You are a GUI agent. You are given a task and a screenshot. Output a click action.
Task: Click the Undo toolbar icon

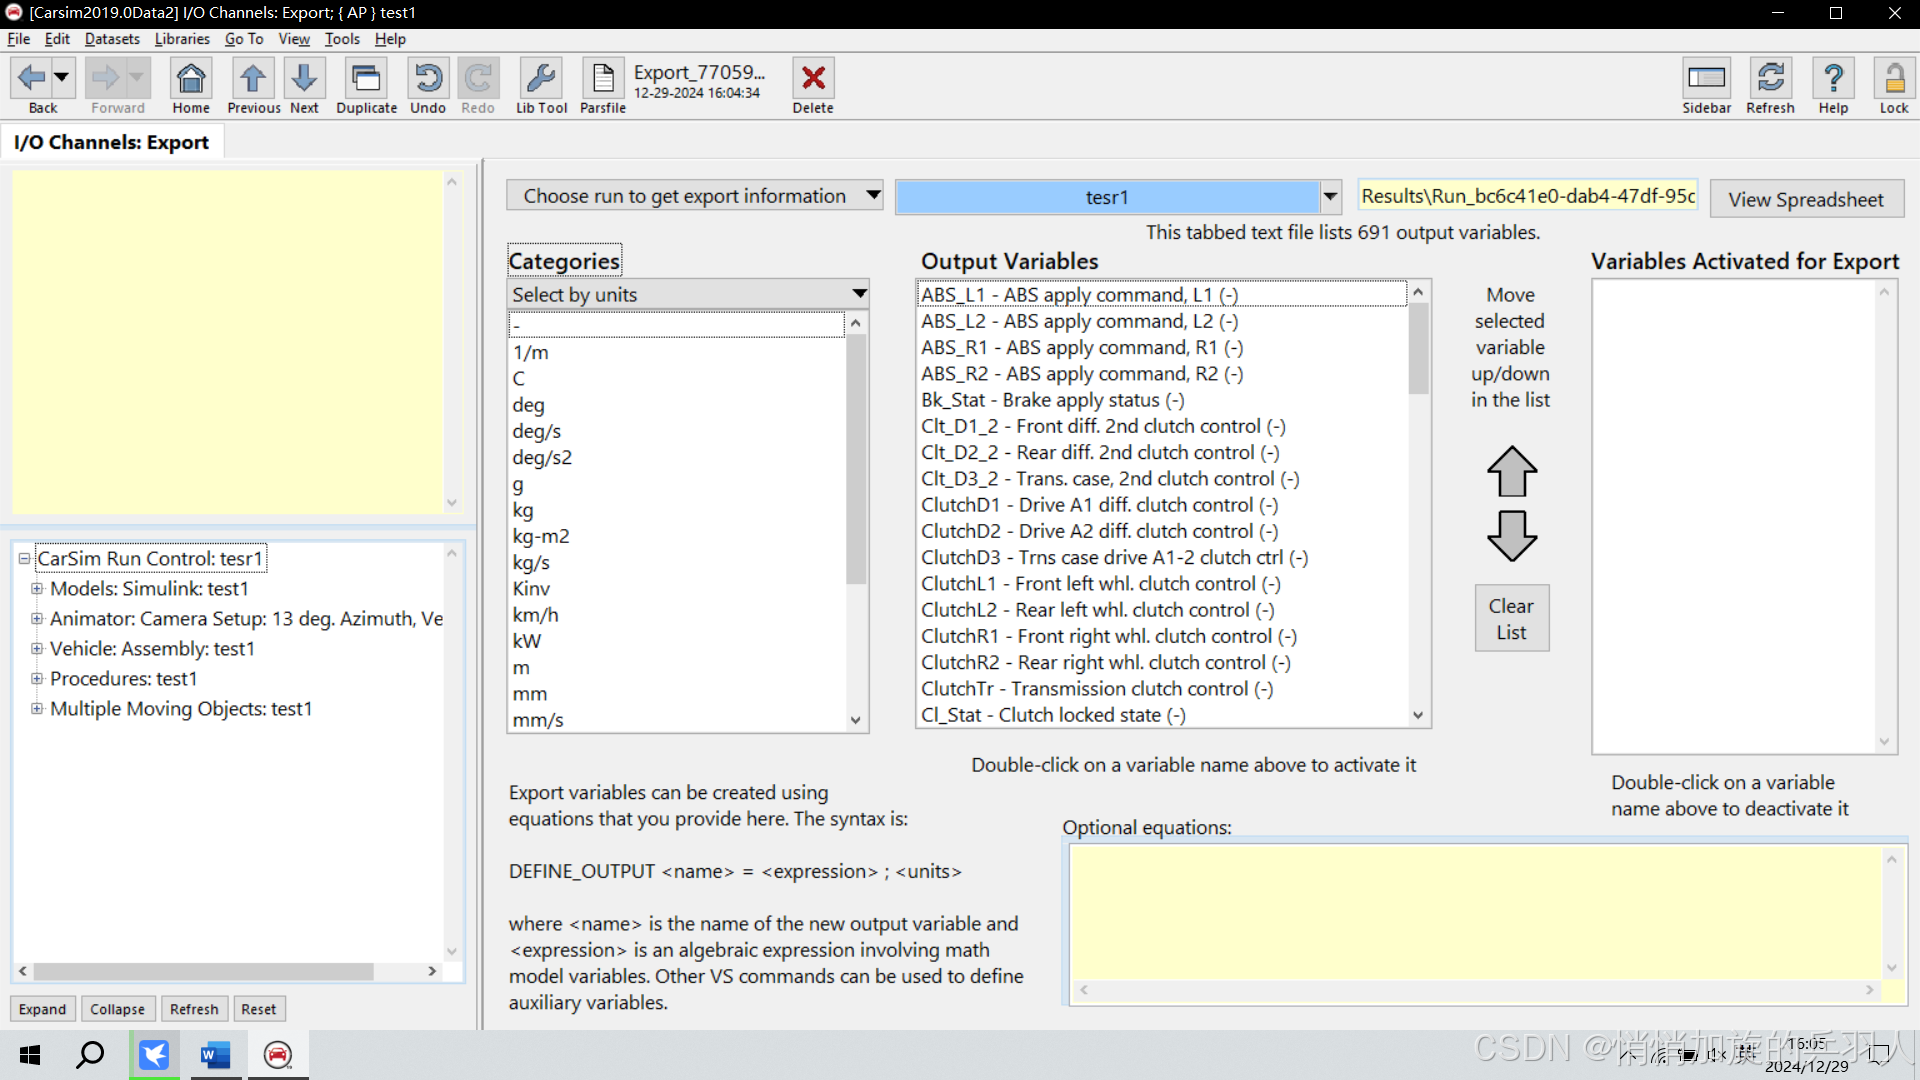coord(428,86)
